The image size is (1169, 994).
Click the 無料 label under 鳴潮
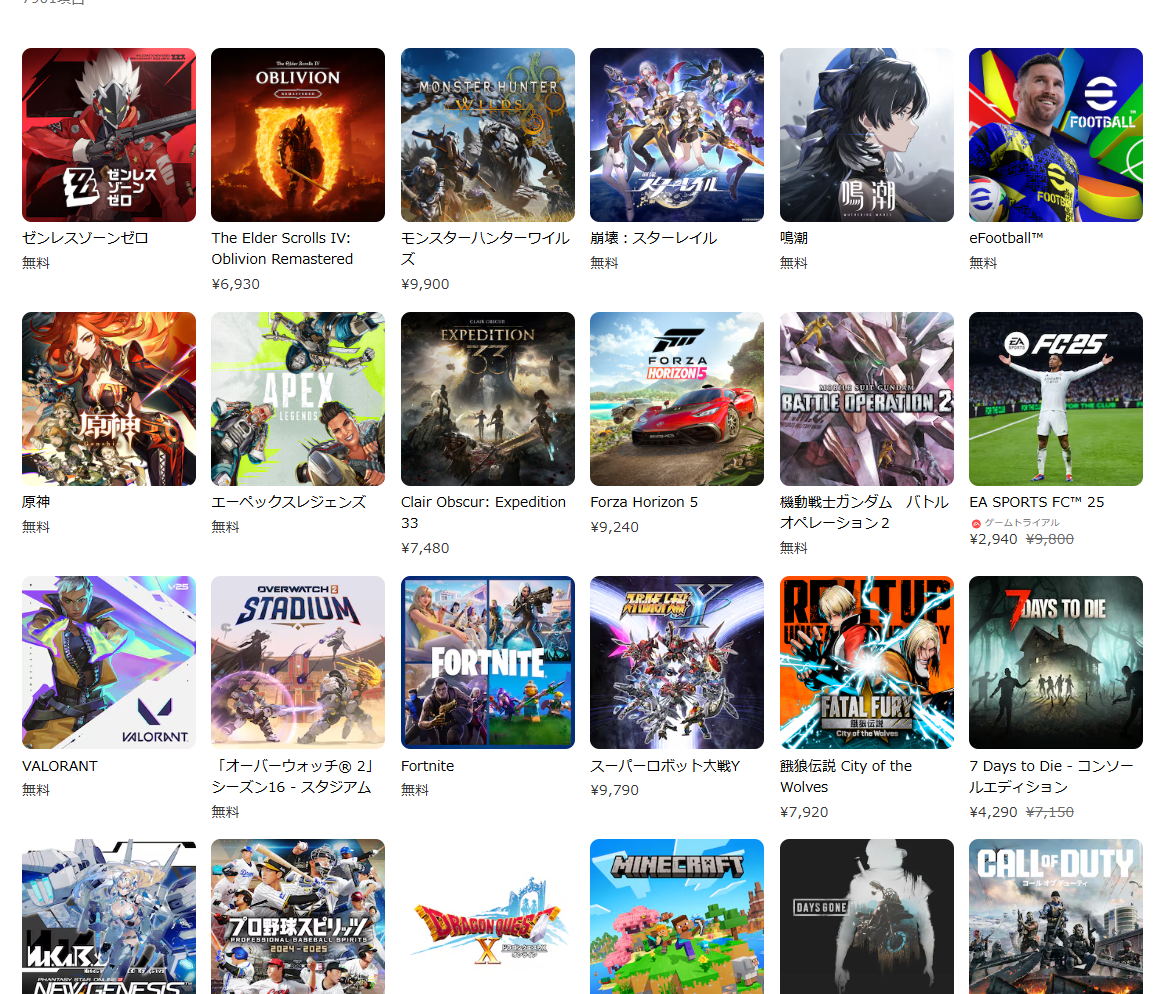coord(794,263)
